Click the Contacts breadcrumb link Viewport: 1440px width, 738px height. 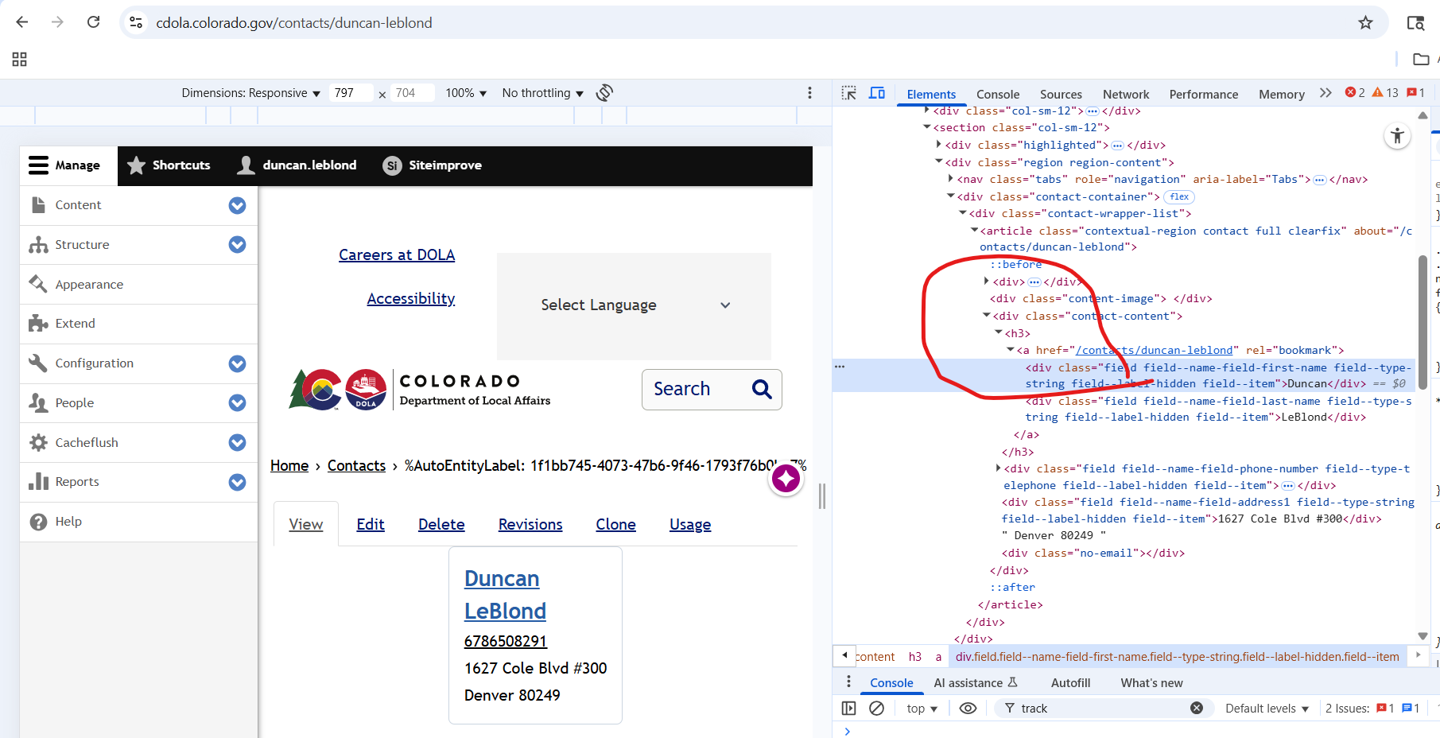pos(356,466)
